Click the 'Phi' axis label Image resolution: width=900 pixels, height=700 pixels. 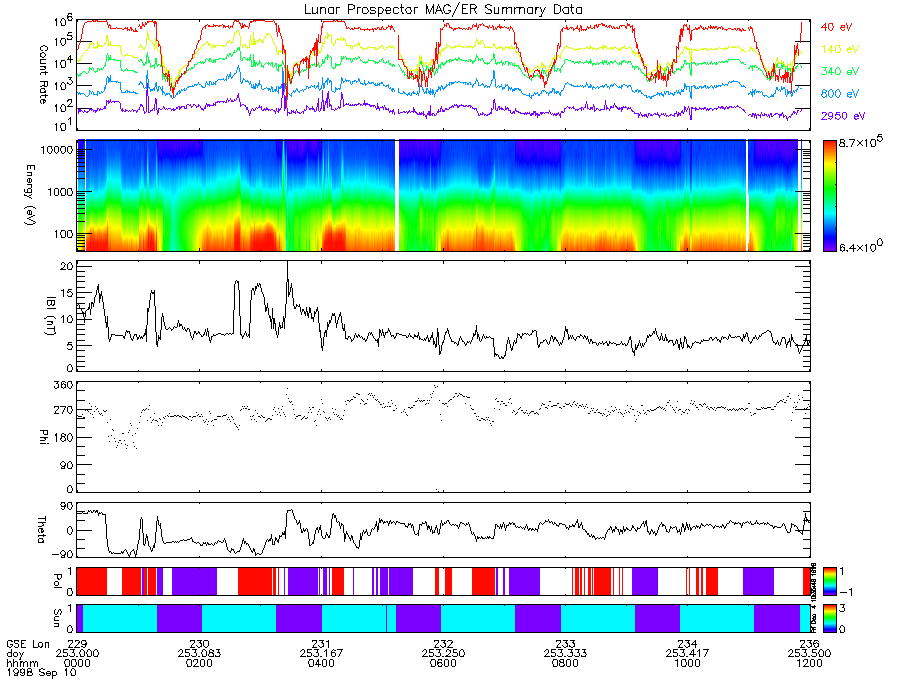(x=43, y=436)
